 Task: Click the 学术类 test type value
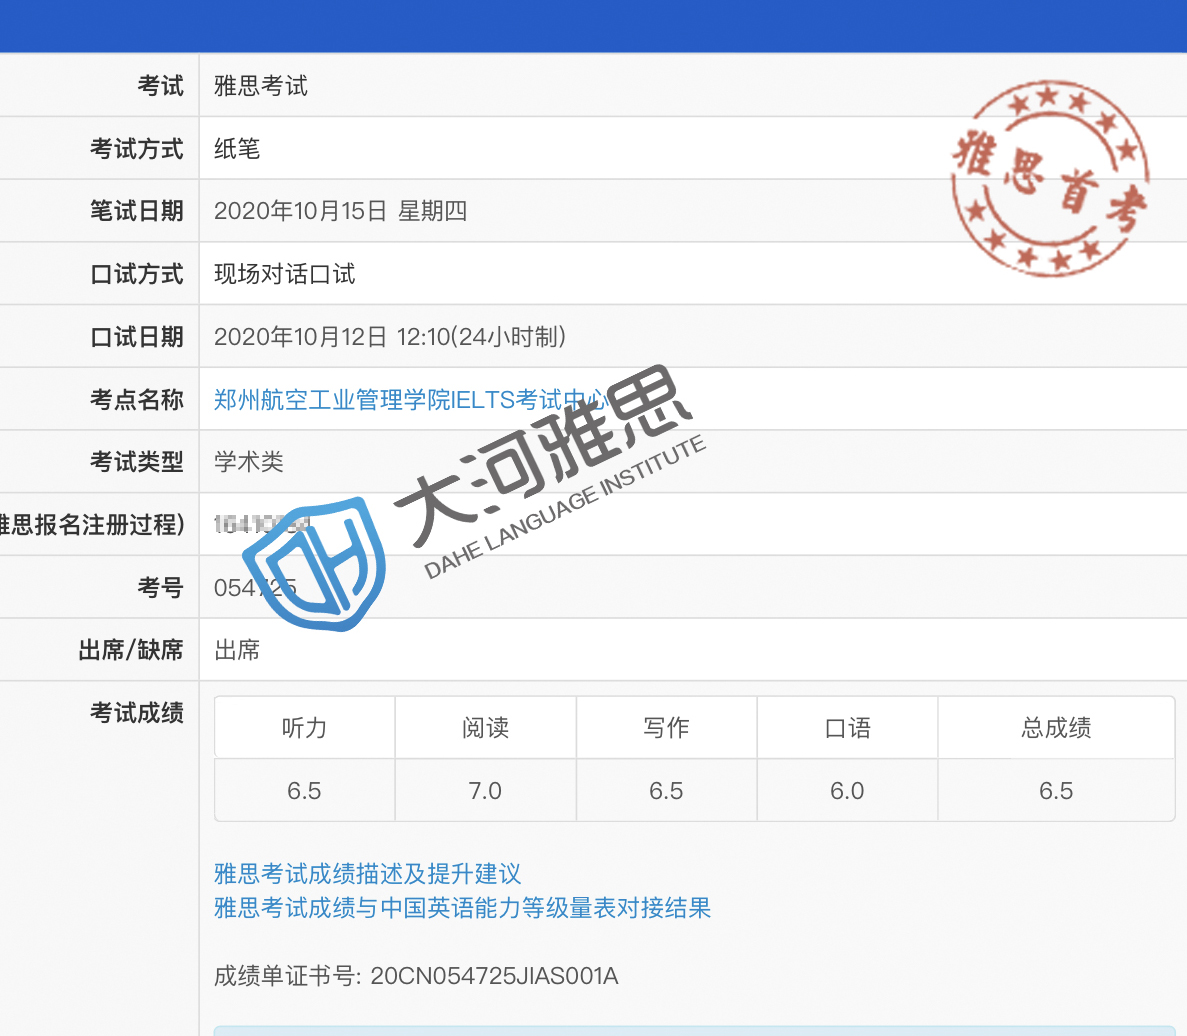249,461
